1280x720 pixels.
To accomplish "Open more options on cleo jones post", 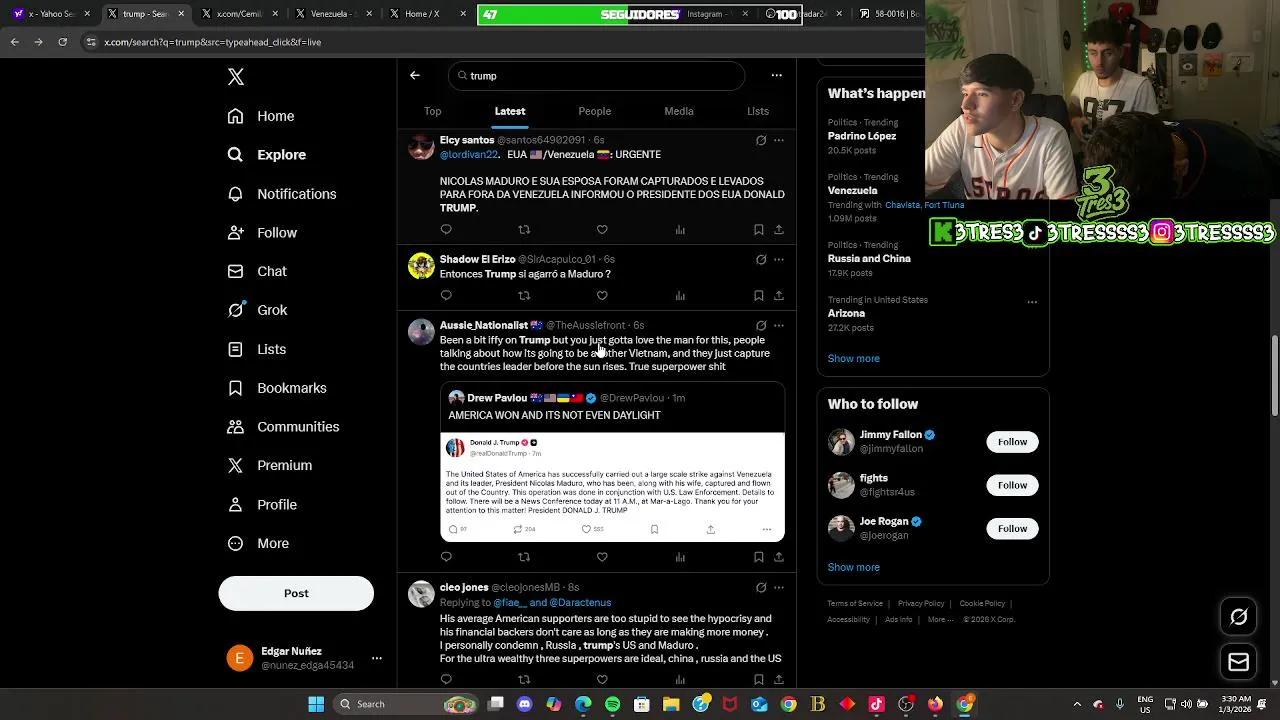I will pos(779,588).
